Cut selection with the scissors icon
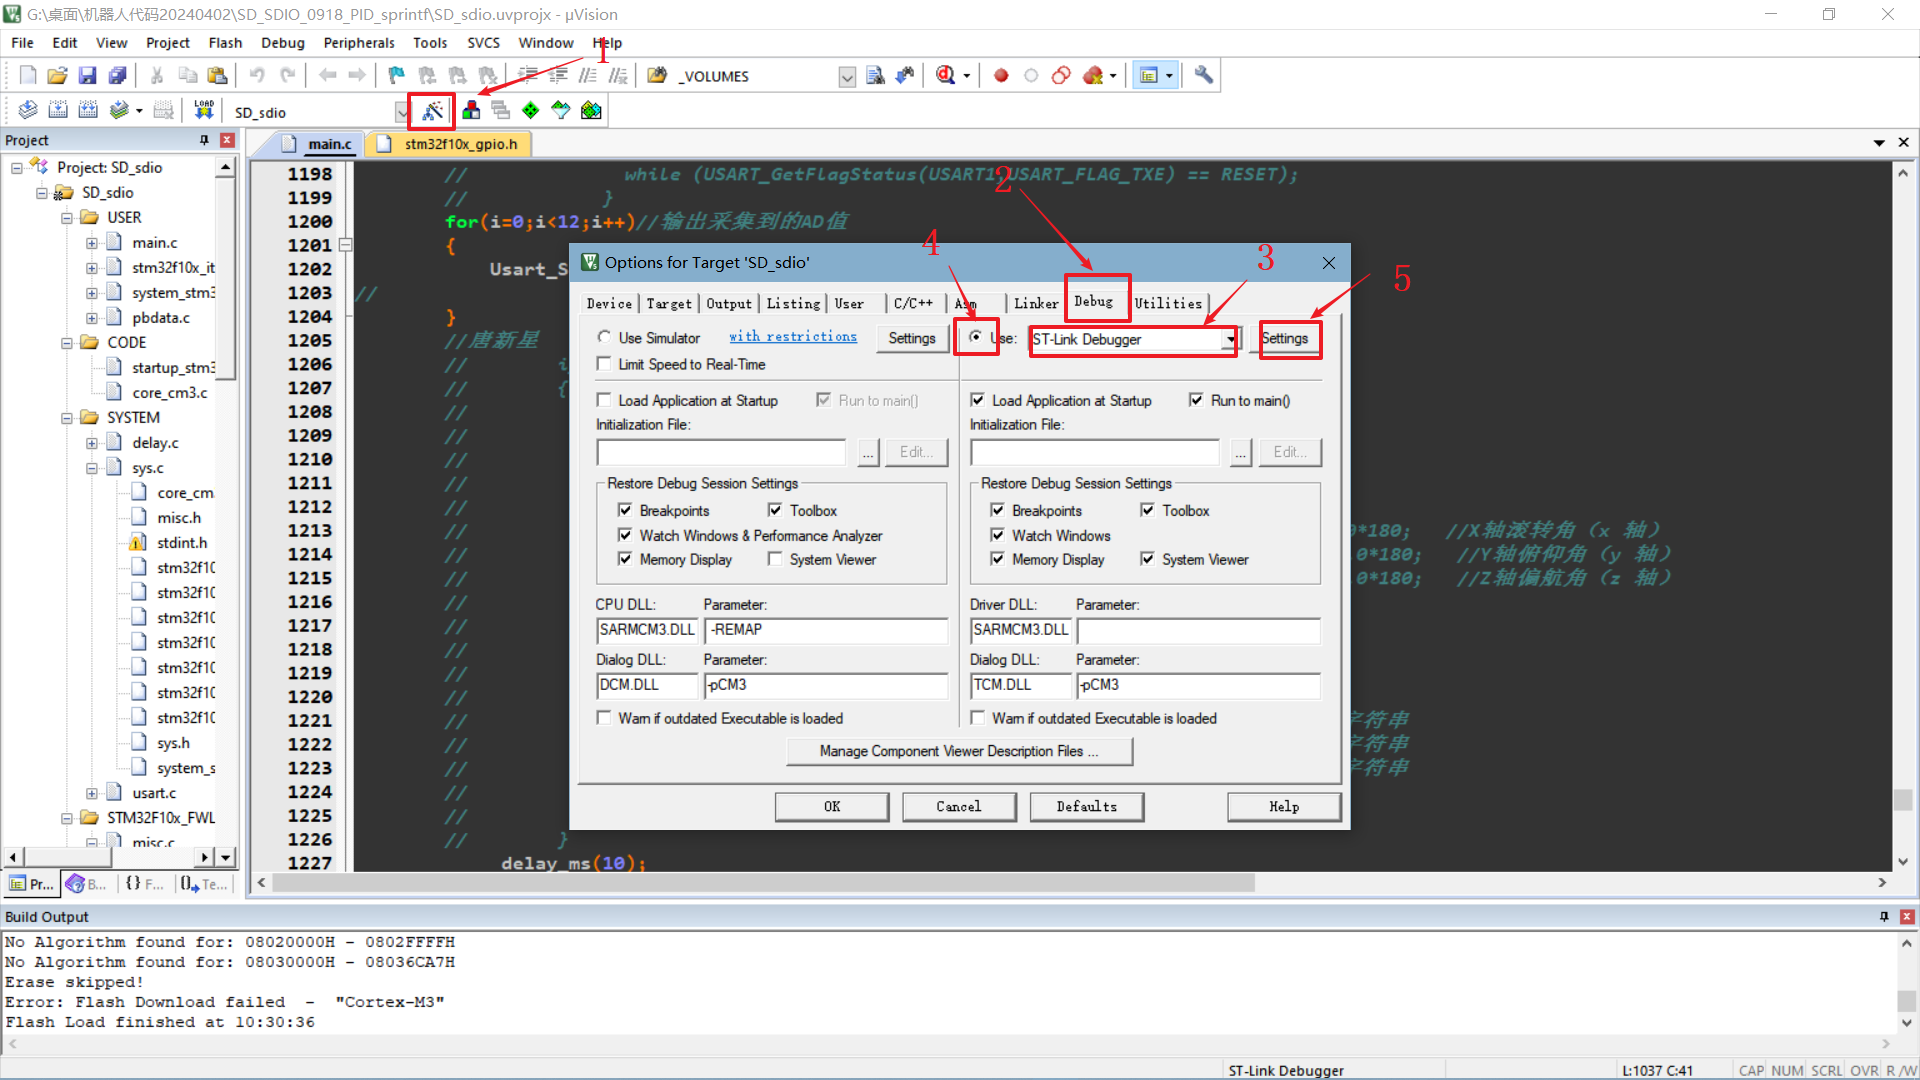 pos(157,75)
